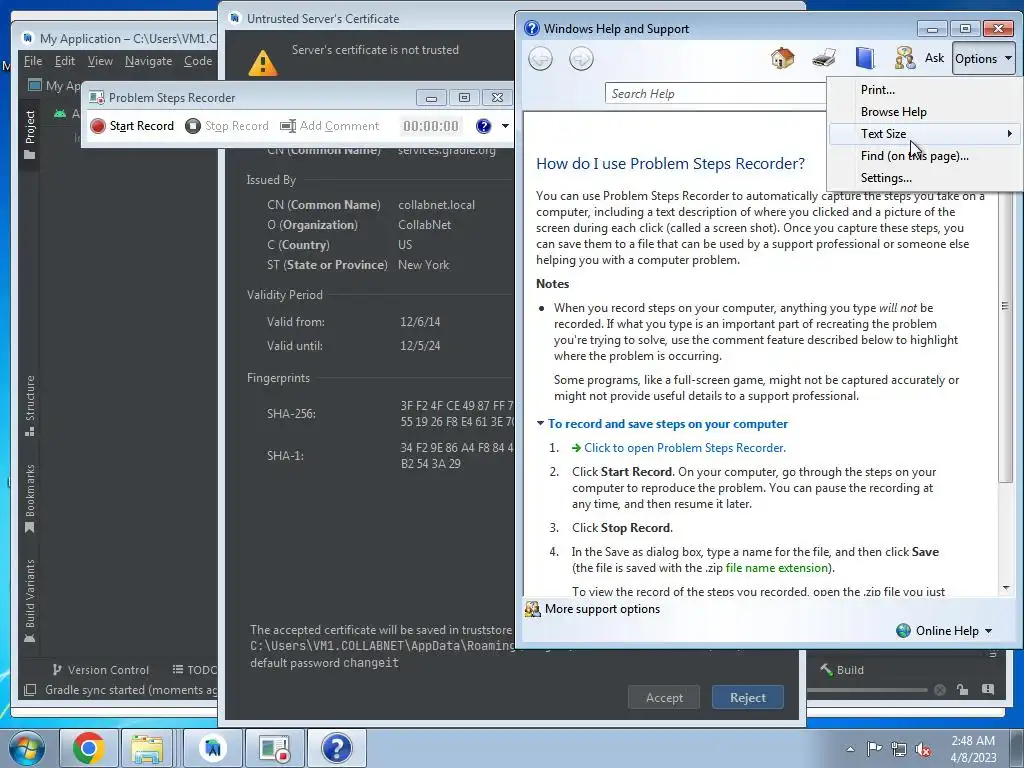Click the Action Center flag tray icon
Image resolution: width=1024 pixels, height=768 pixels.
click(874, 749)
